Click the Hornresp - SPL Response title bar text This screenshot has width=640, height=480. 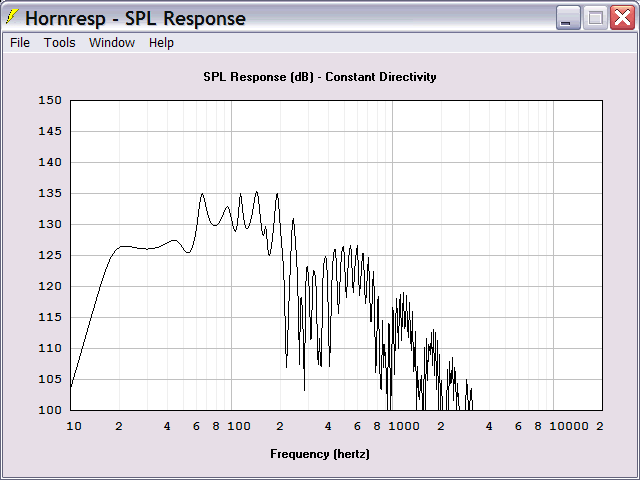(x=135, y=18)
